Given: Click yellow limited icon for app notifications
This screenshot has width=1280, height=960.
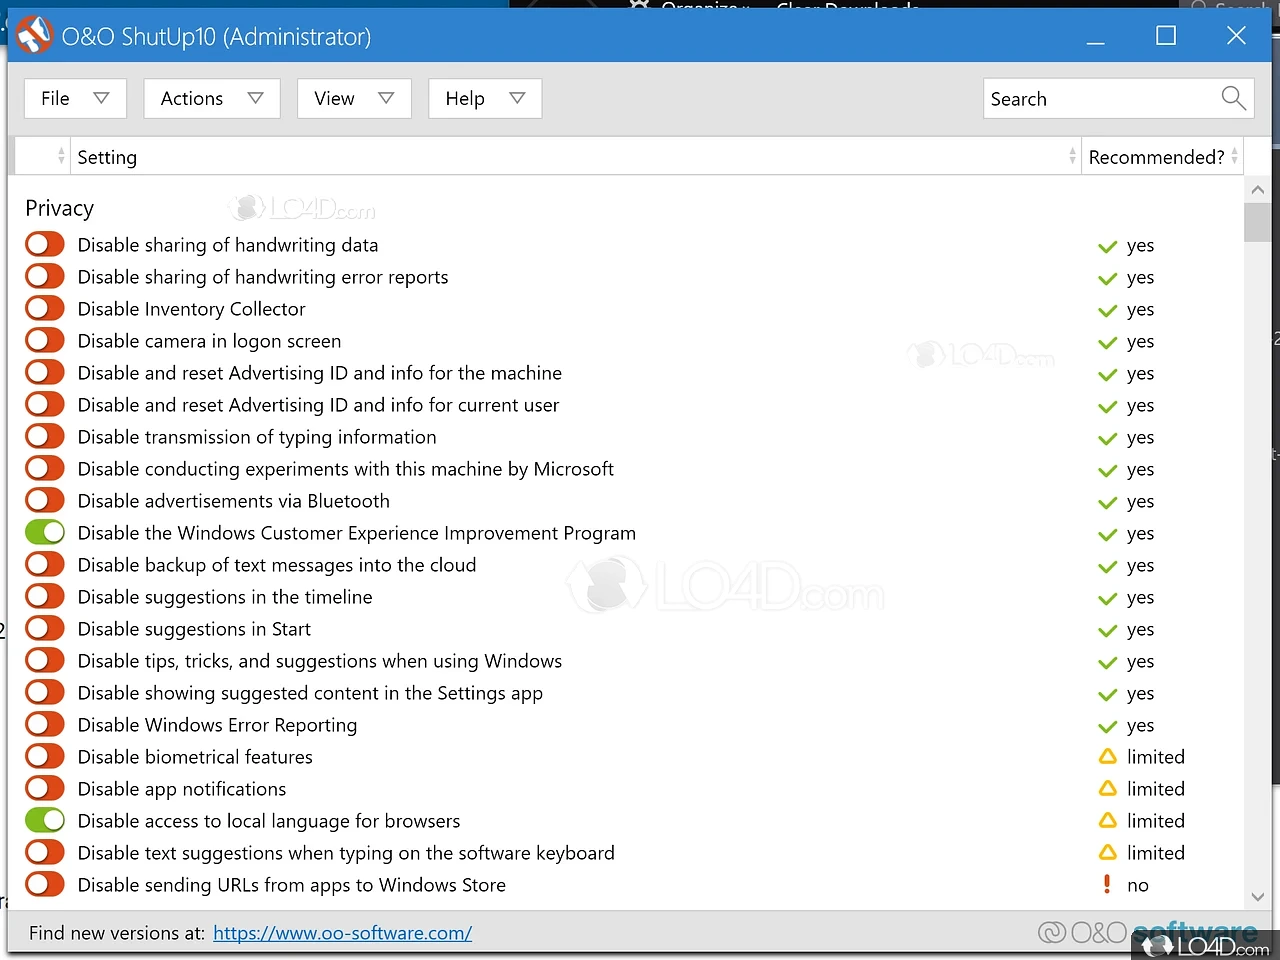Looking at the screenshot, I should [1107, 788].
